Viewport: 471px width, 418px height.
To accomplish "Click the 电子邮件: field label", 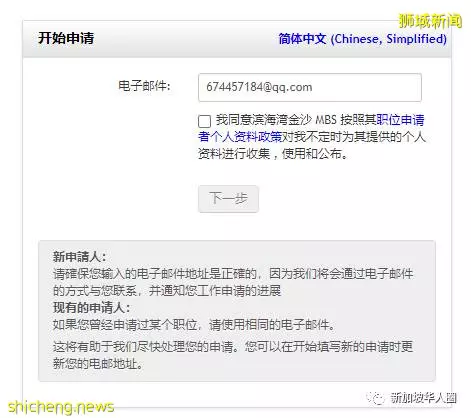I will point(144,86).
